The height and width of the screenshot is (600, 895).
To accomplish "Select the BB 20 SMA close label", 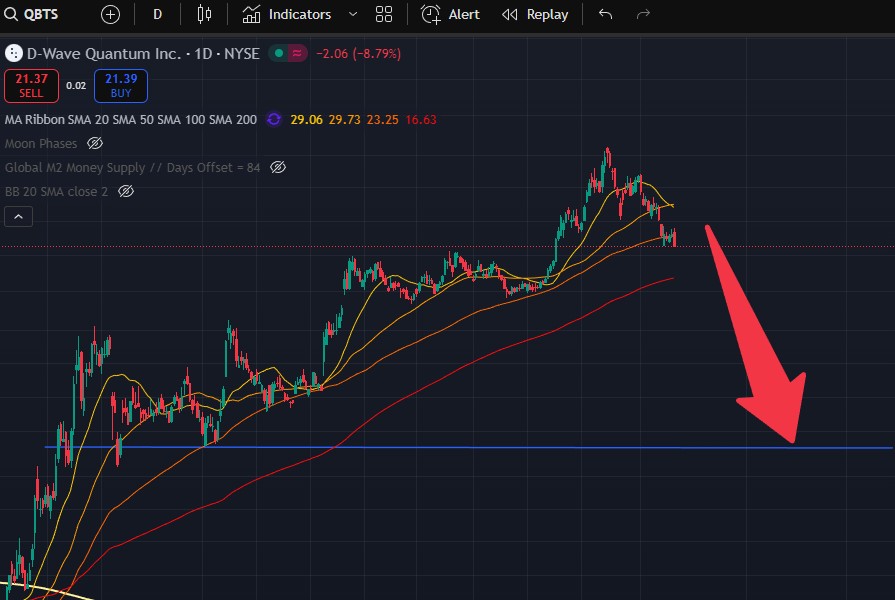I will click(x=57, y=192).
